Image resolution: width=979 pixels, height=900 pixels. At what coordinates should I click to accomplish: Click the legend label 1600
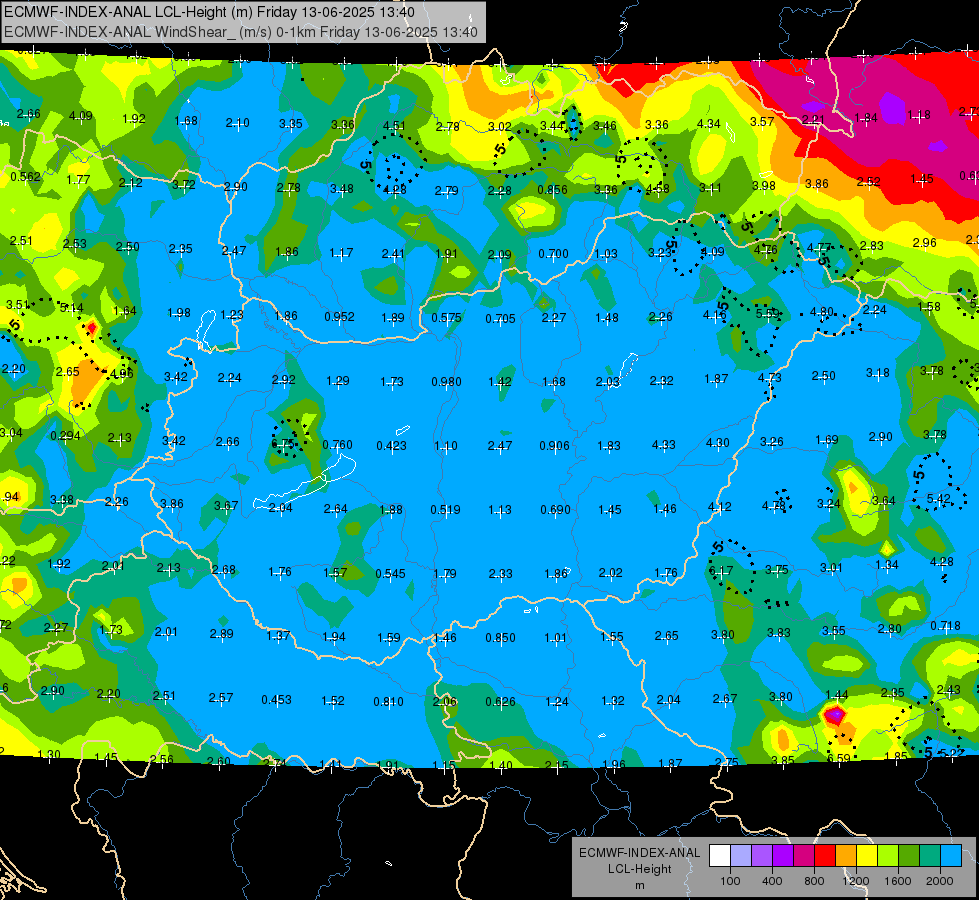click(x=898, y=881)
